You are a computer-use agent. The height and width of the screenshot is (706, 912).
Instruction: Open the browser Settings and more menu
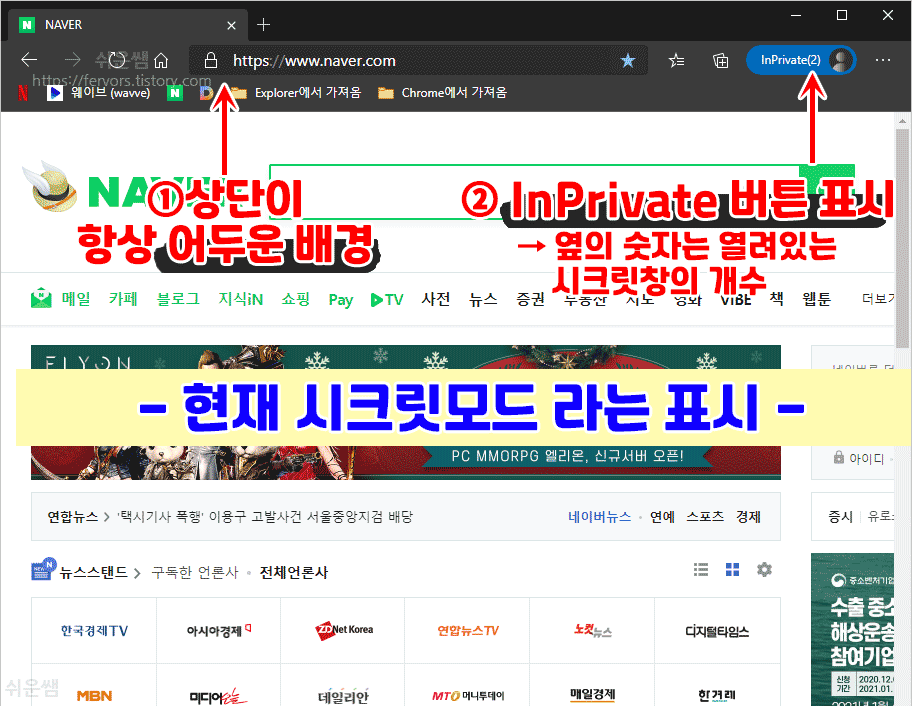(x=882, y=60)
